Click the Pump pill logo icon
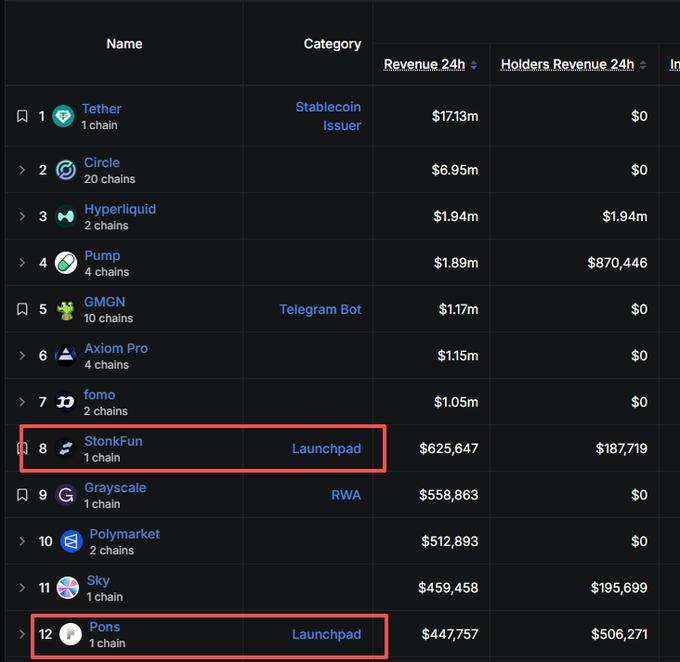This screenshot has width=680, height=662. click(66, 263)
